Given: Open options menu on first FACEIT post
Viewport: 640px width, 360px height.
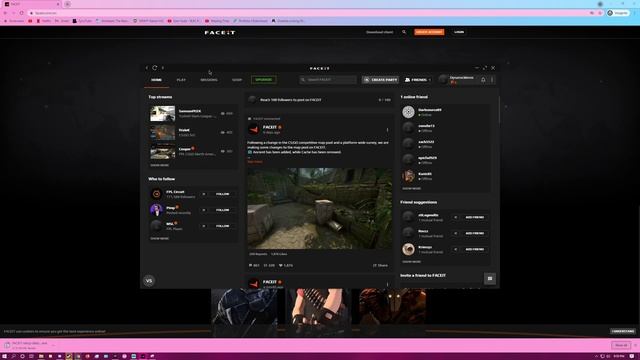Looking at the screenshot, I should (387, 130).
